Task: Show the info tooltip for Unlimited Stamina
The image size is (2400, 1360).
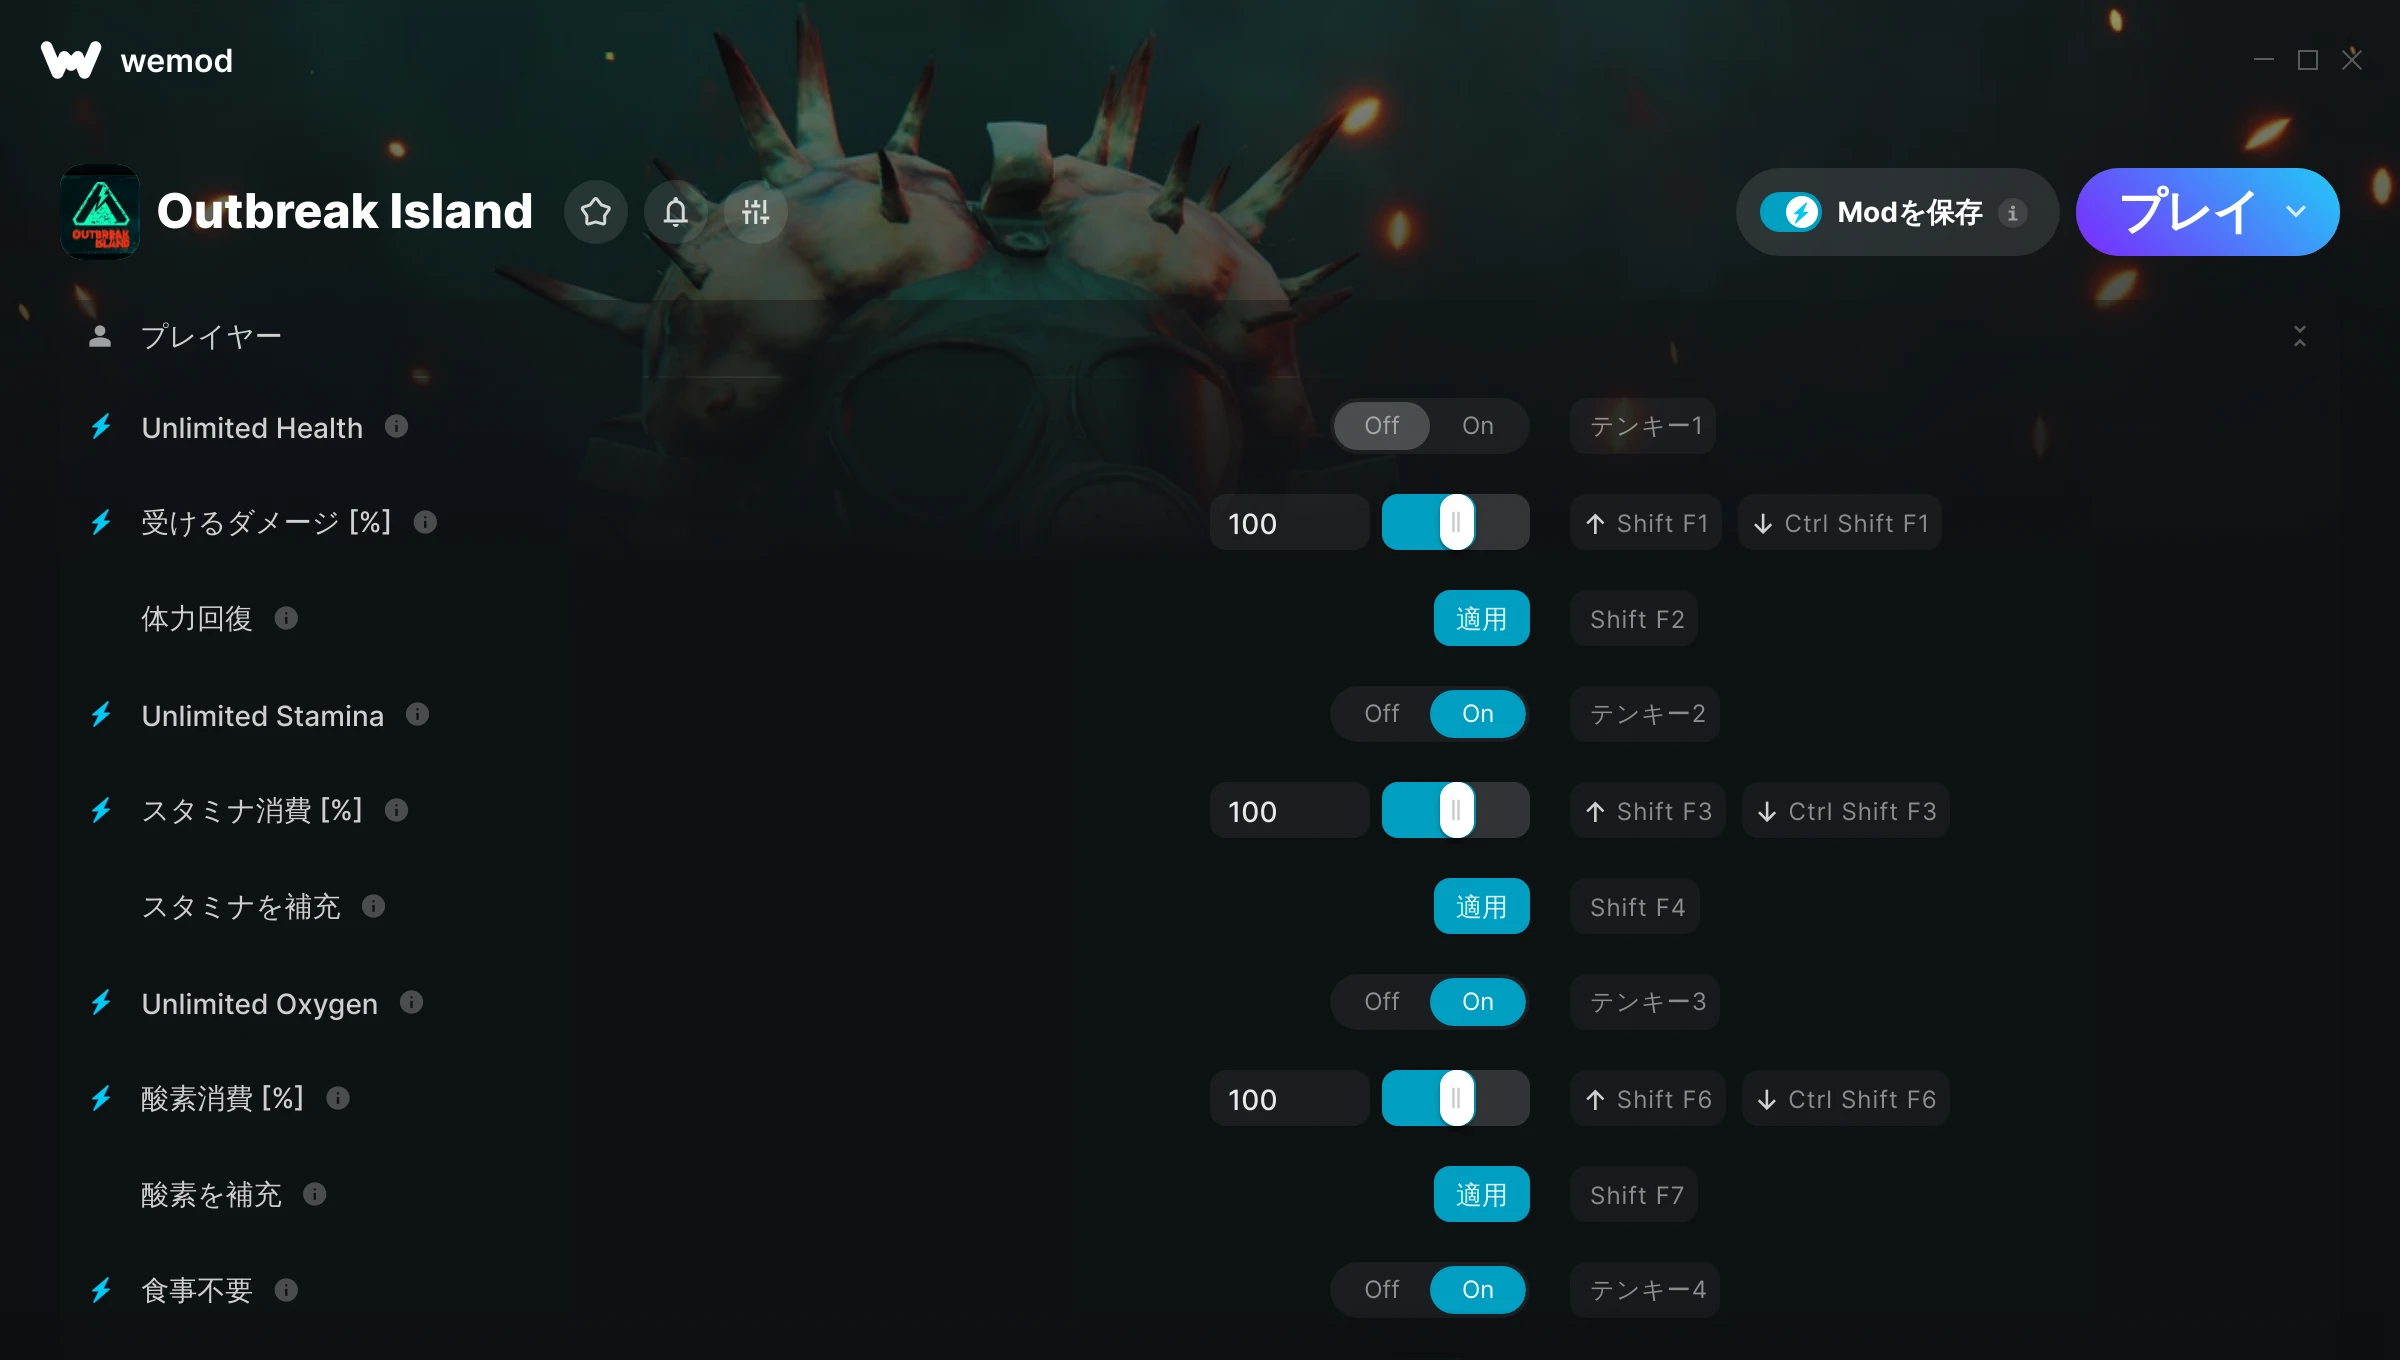Action: (x=418, y=715)
